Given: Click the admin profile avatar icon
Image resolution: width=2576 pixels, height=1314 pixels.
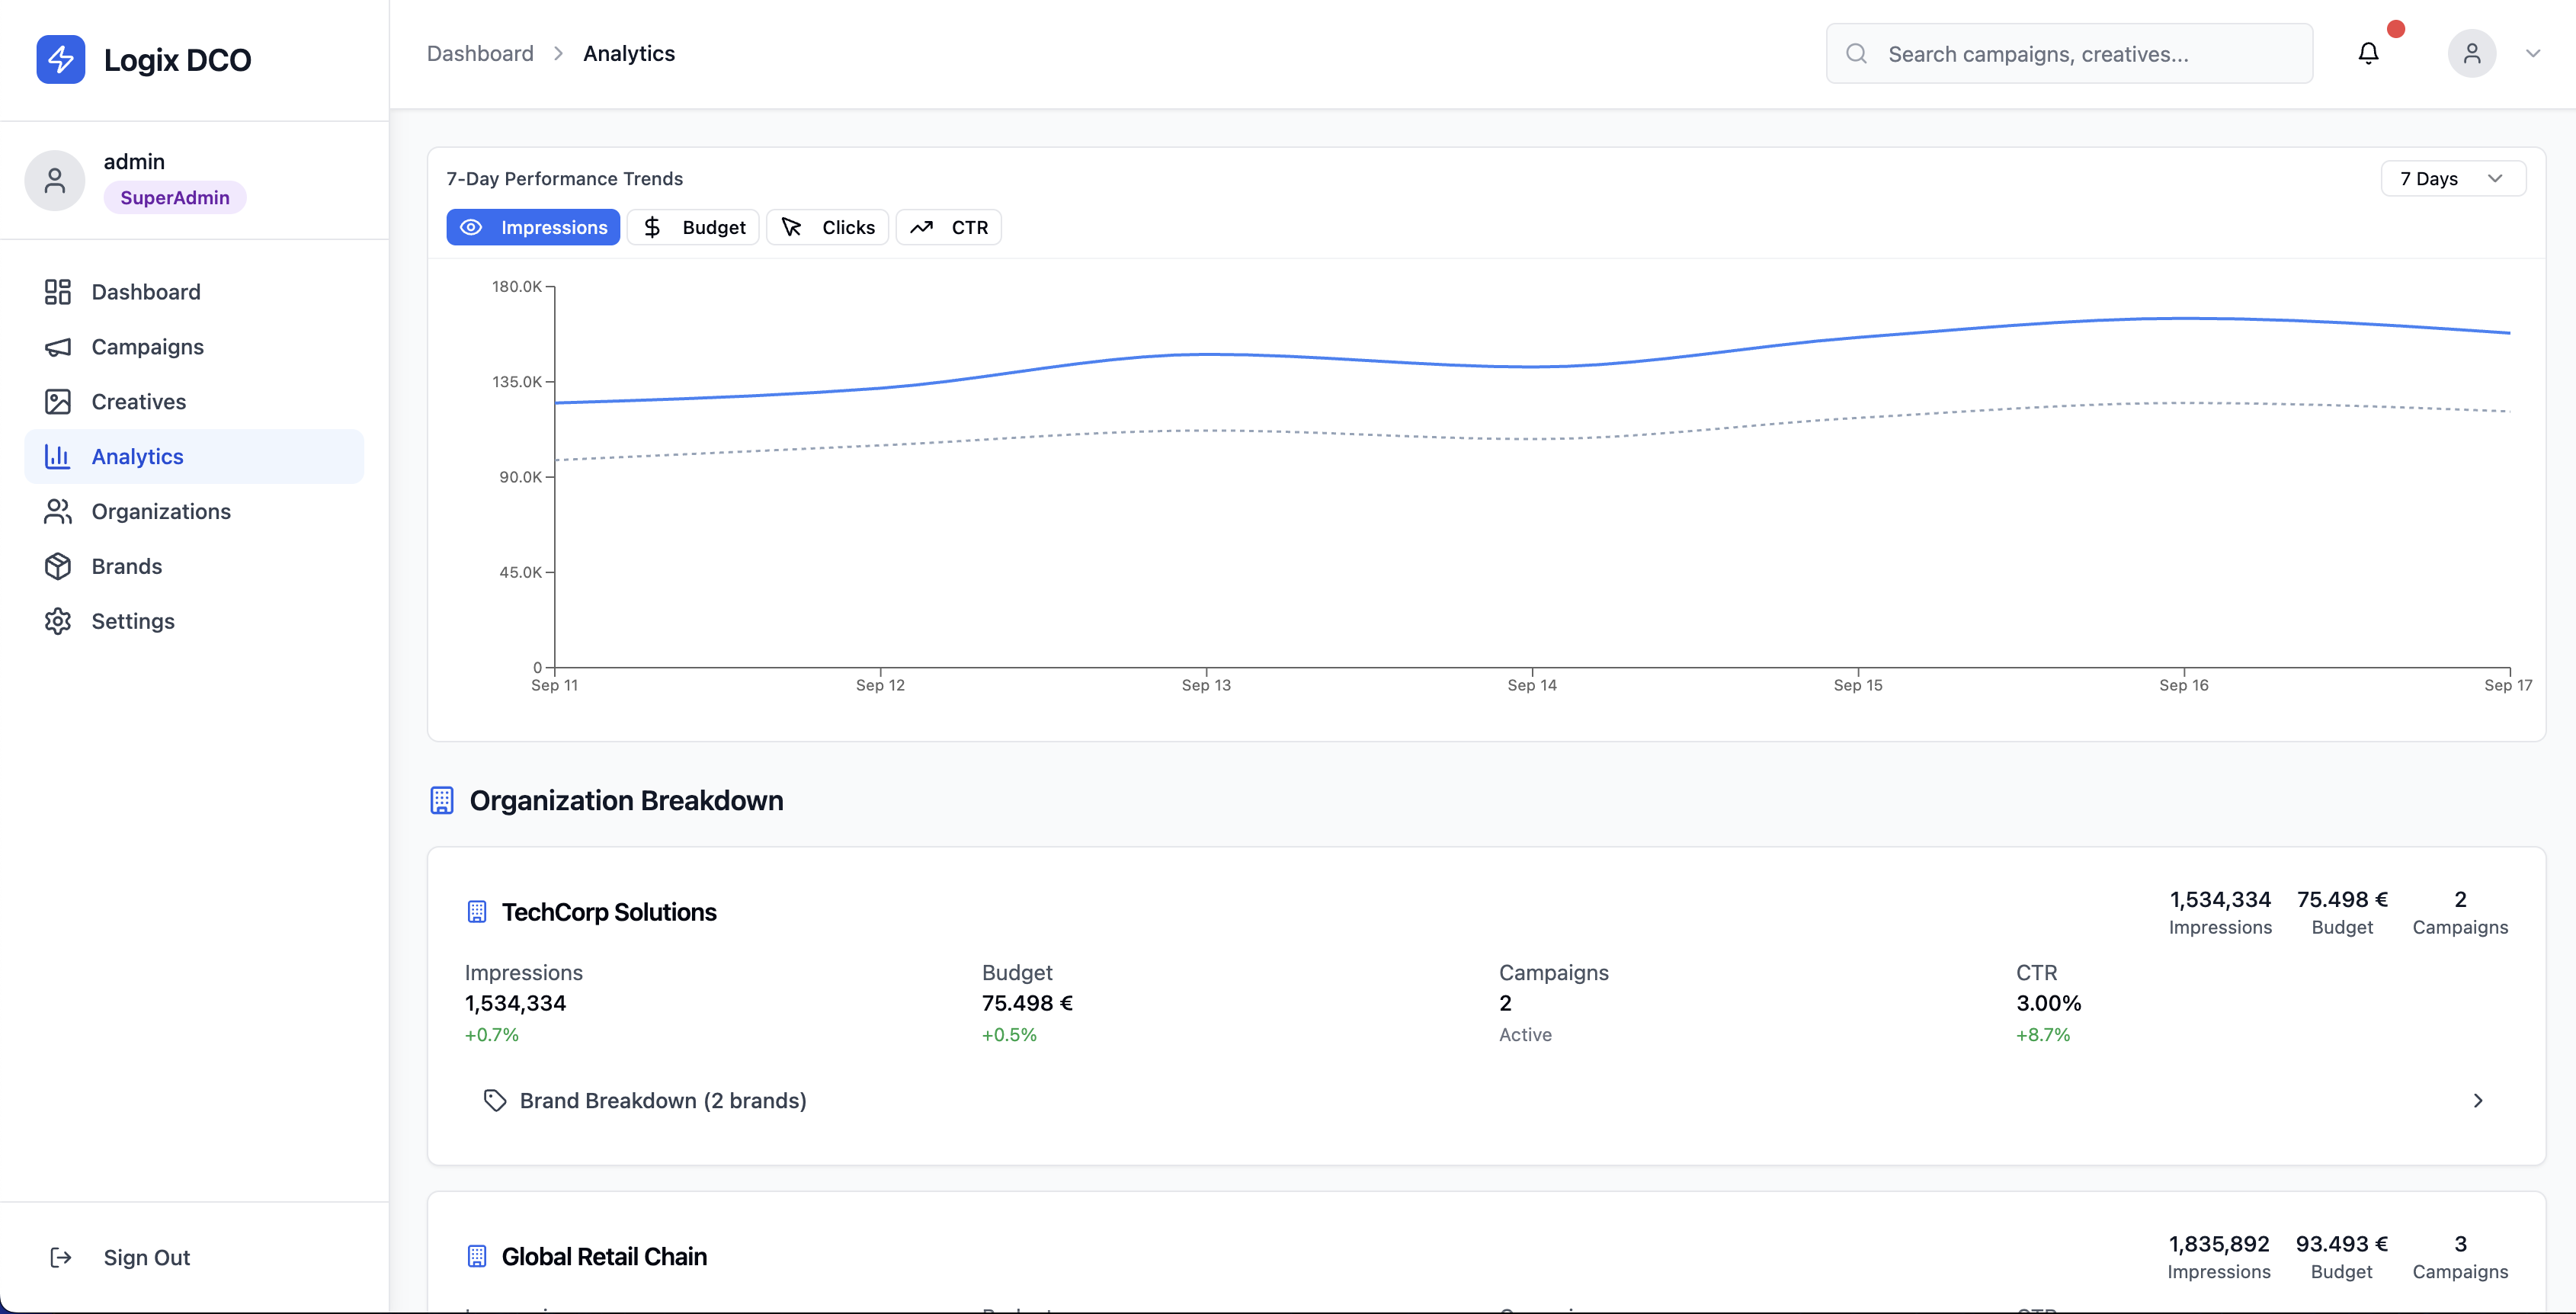Looking at the screenshot, I should tap(2471, 53).
